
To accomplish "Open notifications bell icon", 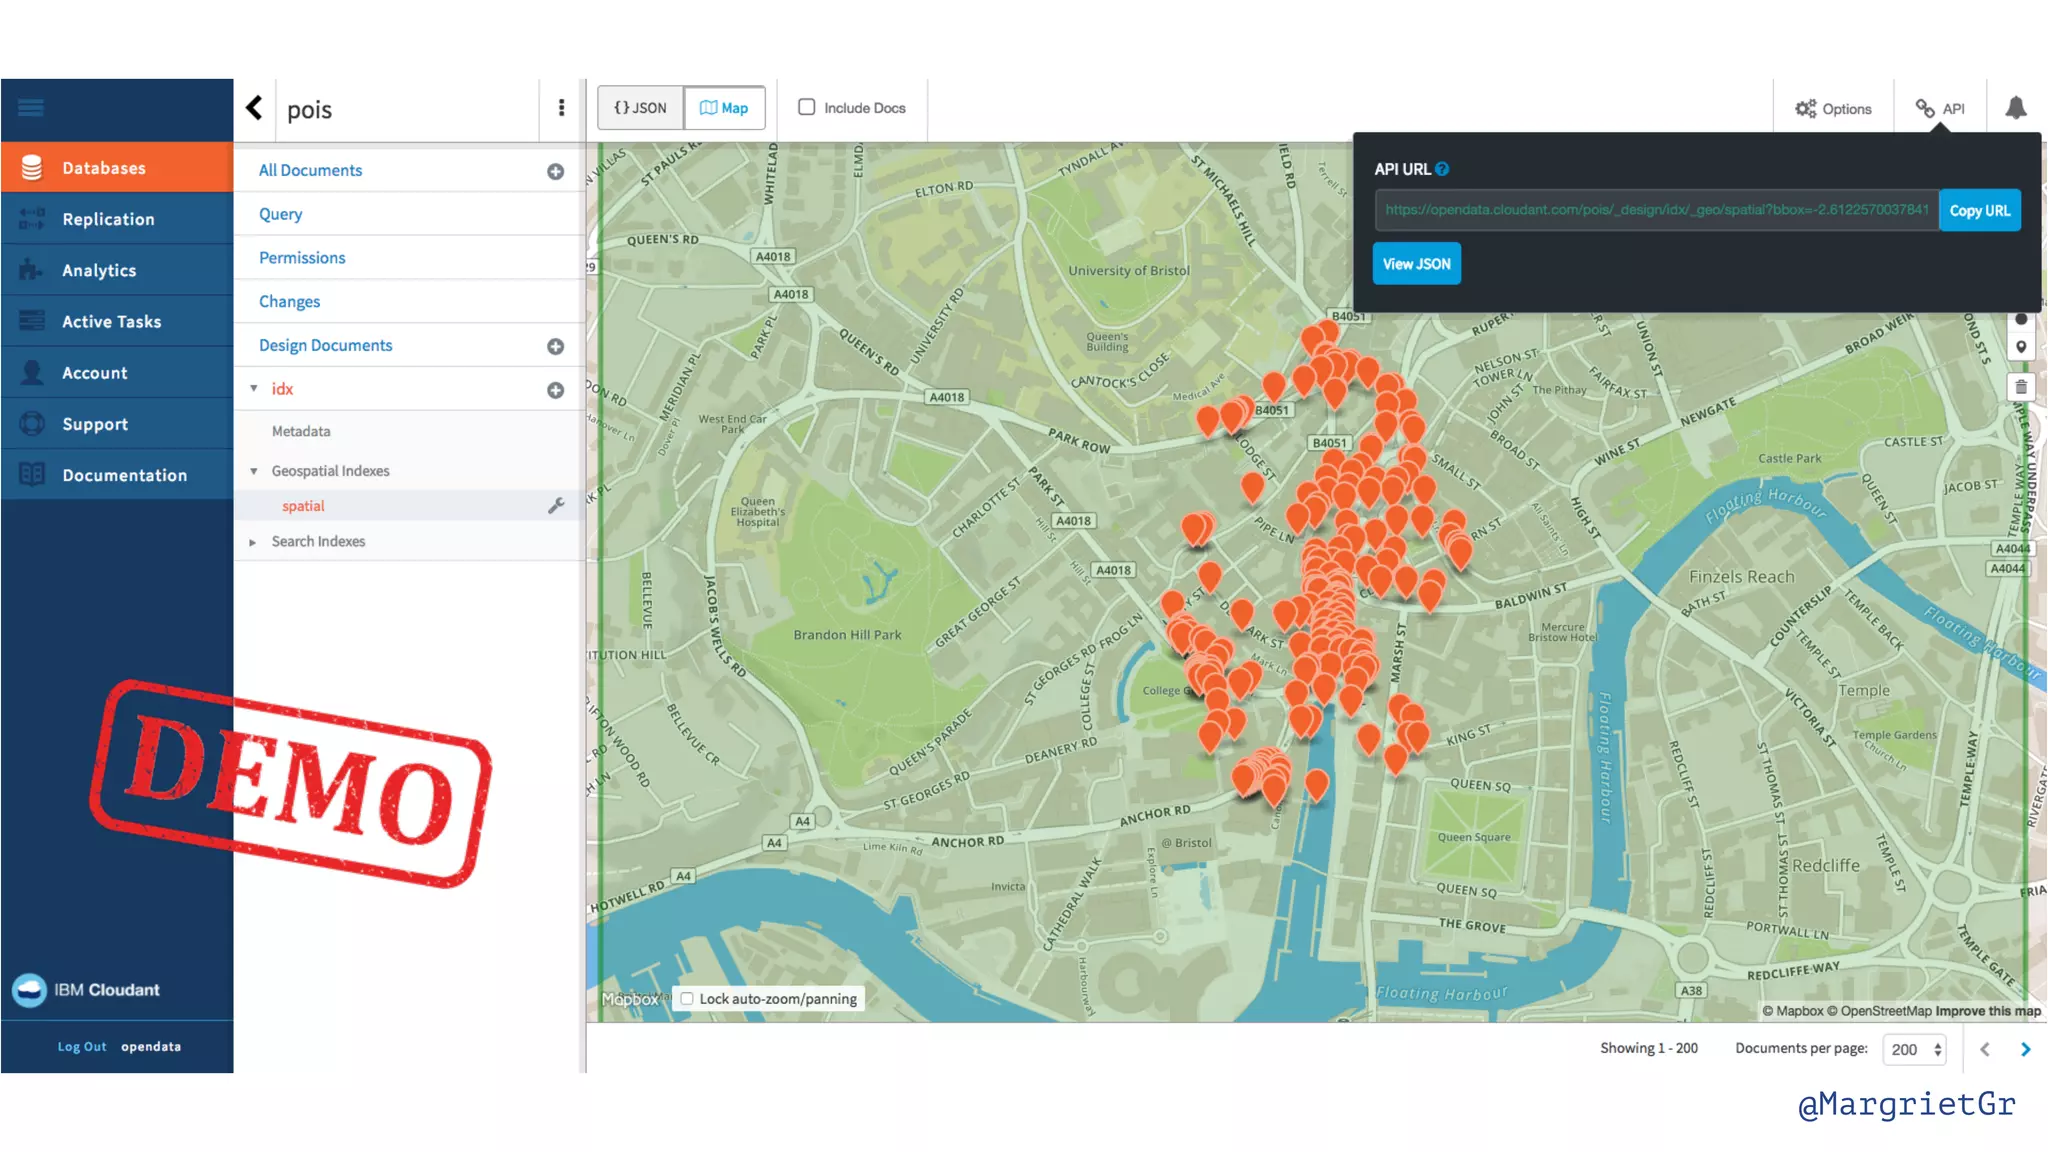I will pos(2015,108).
